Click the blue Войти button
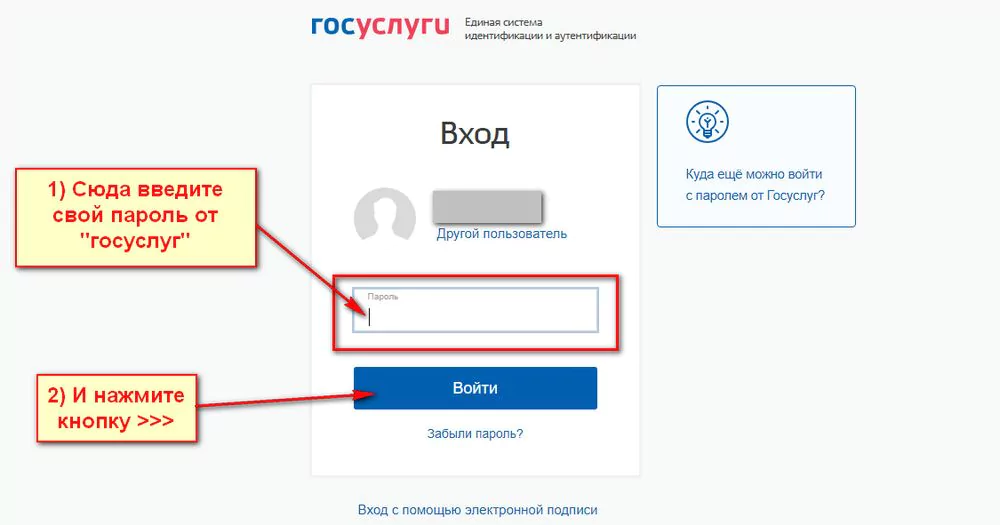The image size is (1000, 525). pos(475,388)
